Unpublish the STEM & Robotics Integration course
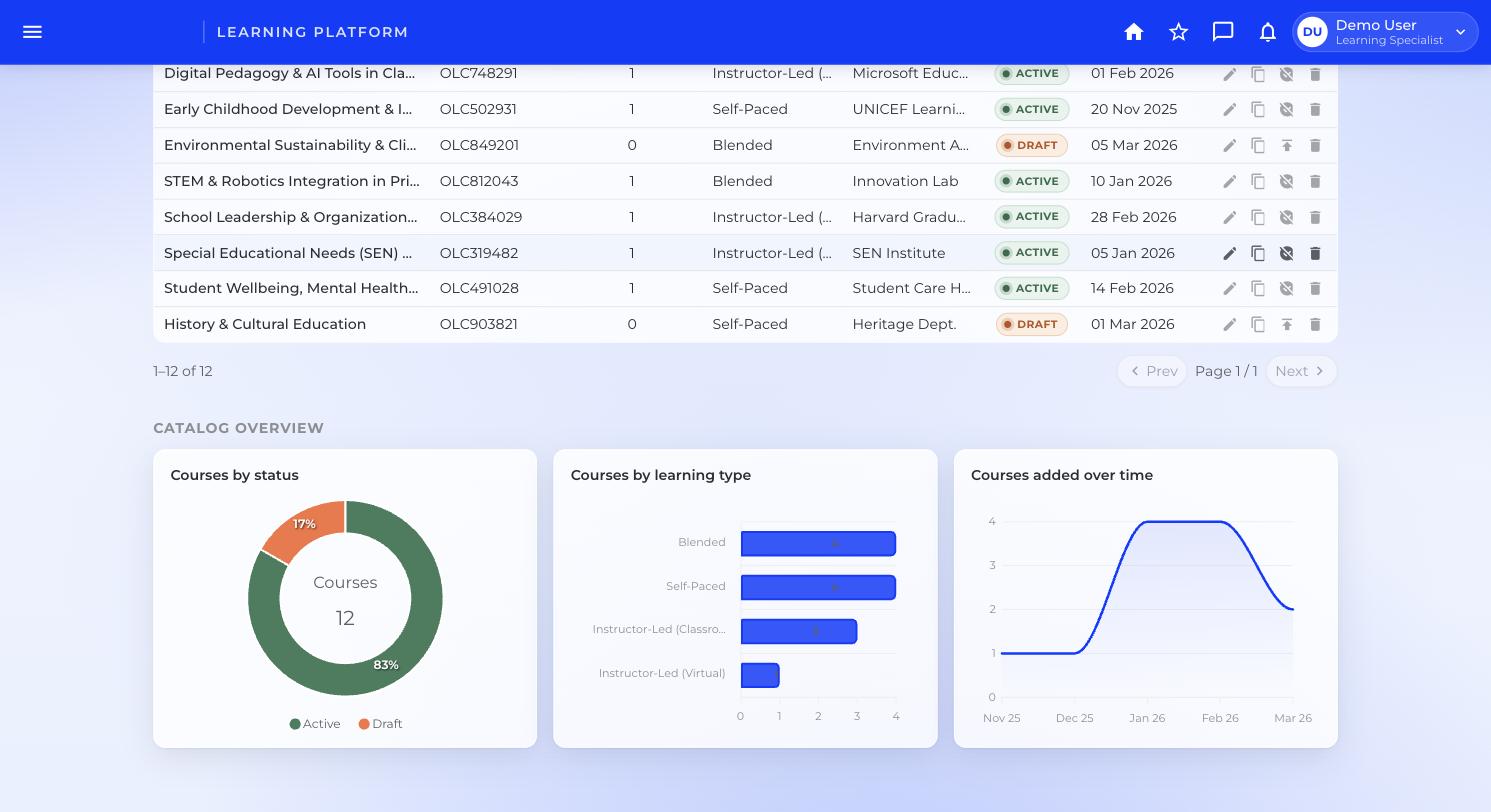The image size is (1491, 812). coord(1287,181)
